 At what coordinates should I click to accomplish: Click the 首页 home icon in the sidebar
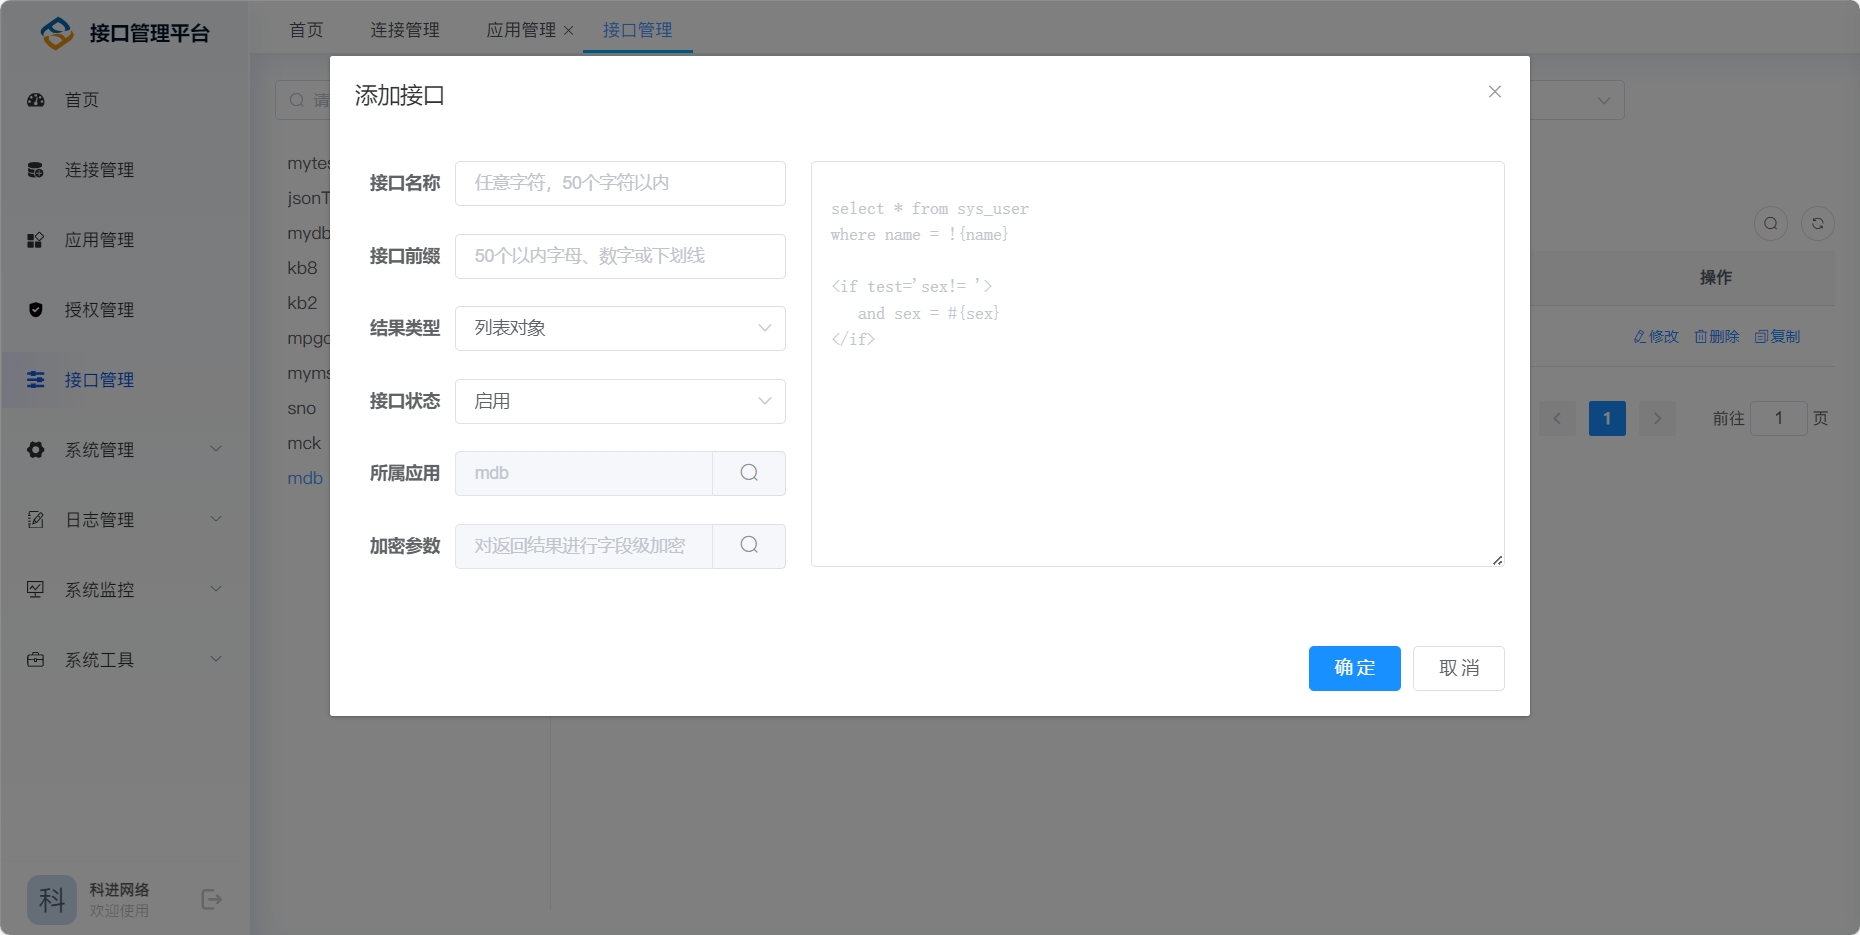click(x=36, y=100)
